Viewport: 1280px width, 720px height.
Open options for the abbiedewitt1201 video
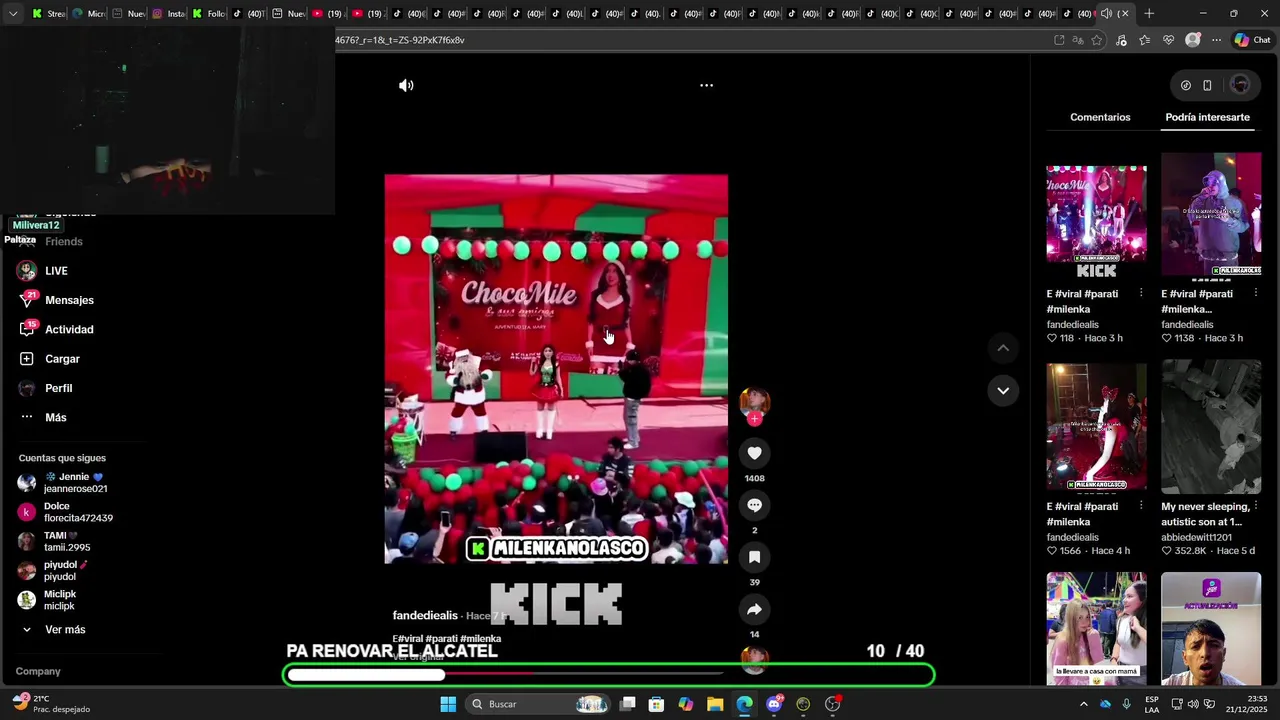click(1256, 507)
